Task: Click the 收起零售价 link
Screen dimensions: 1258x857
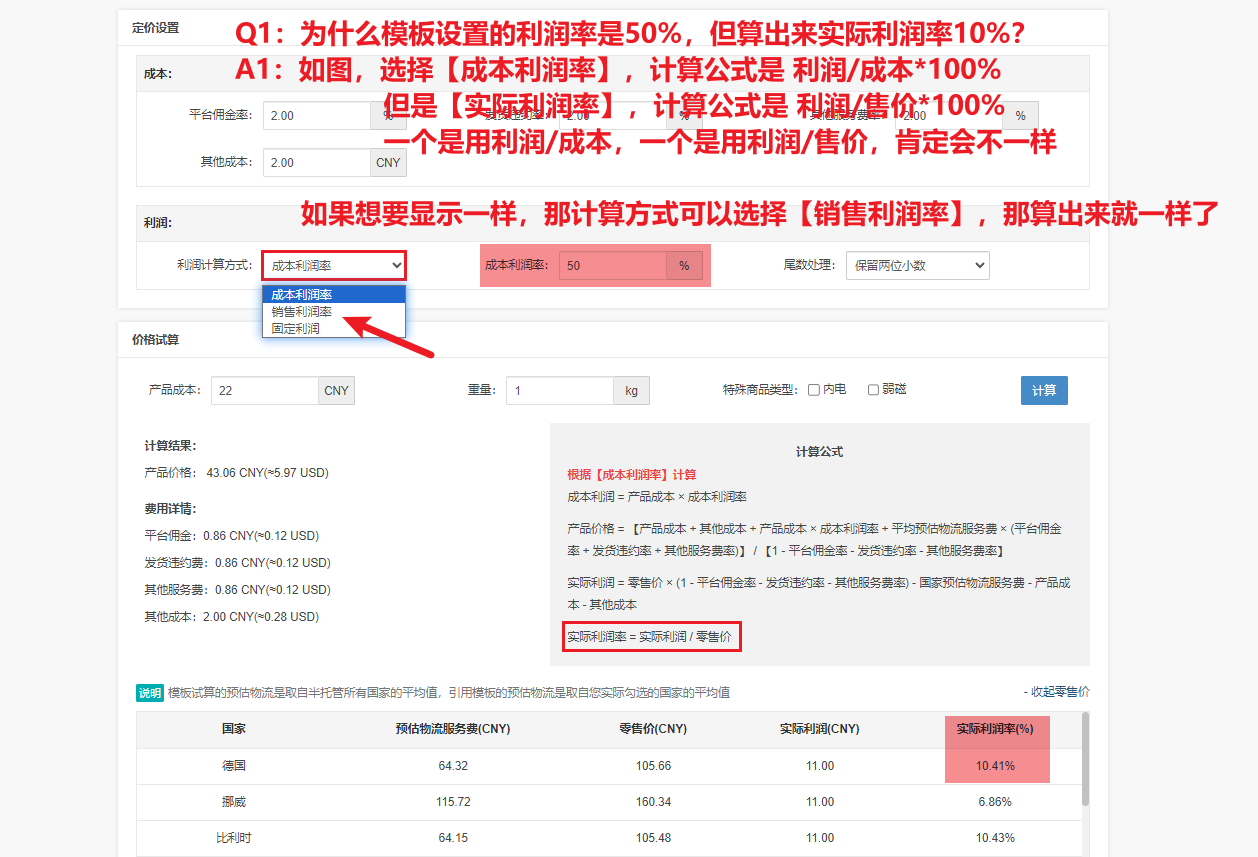Action: coord(1056,692)
